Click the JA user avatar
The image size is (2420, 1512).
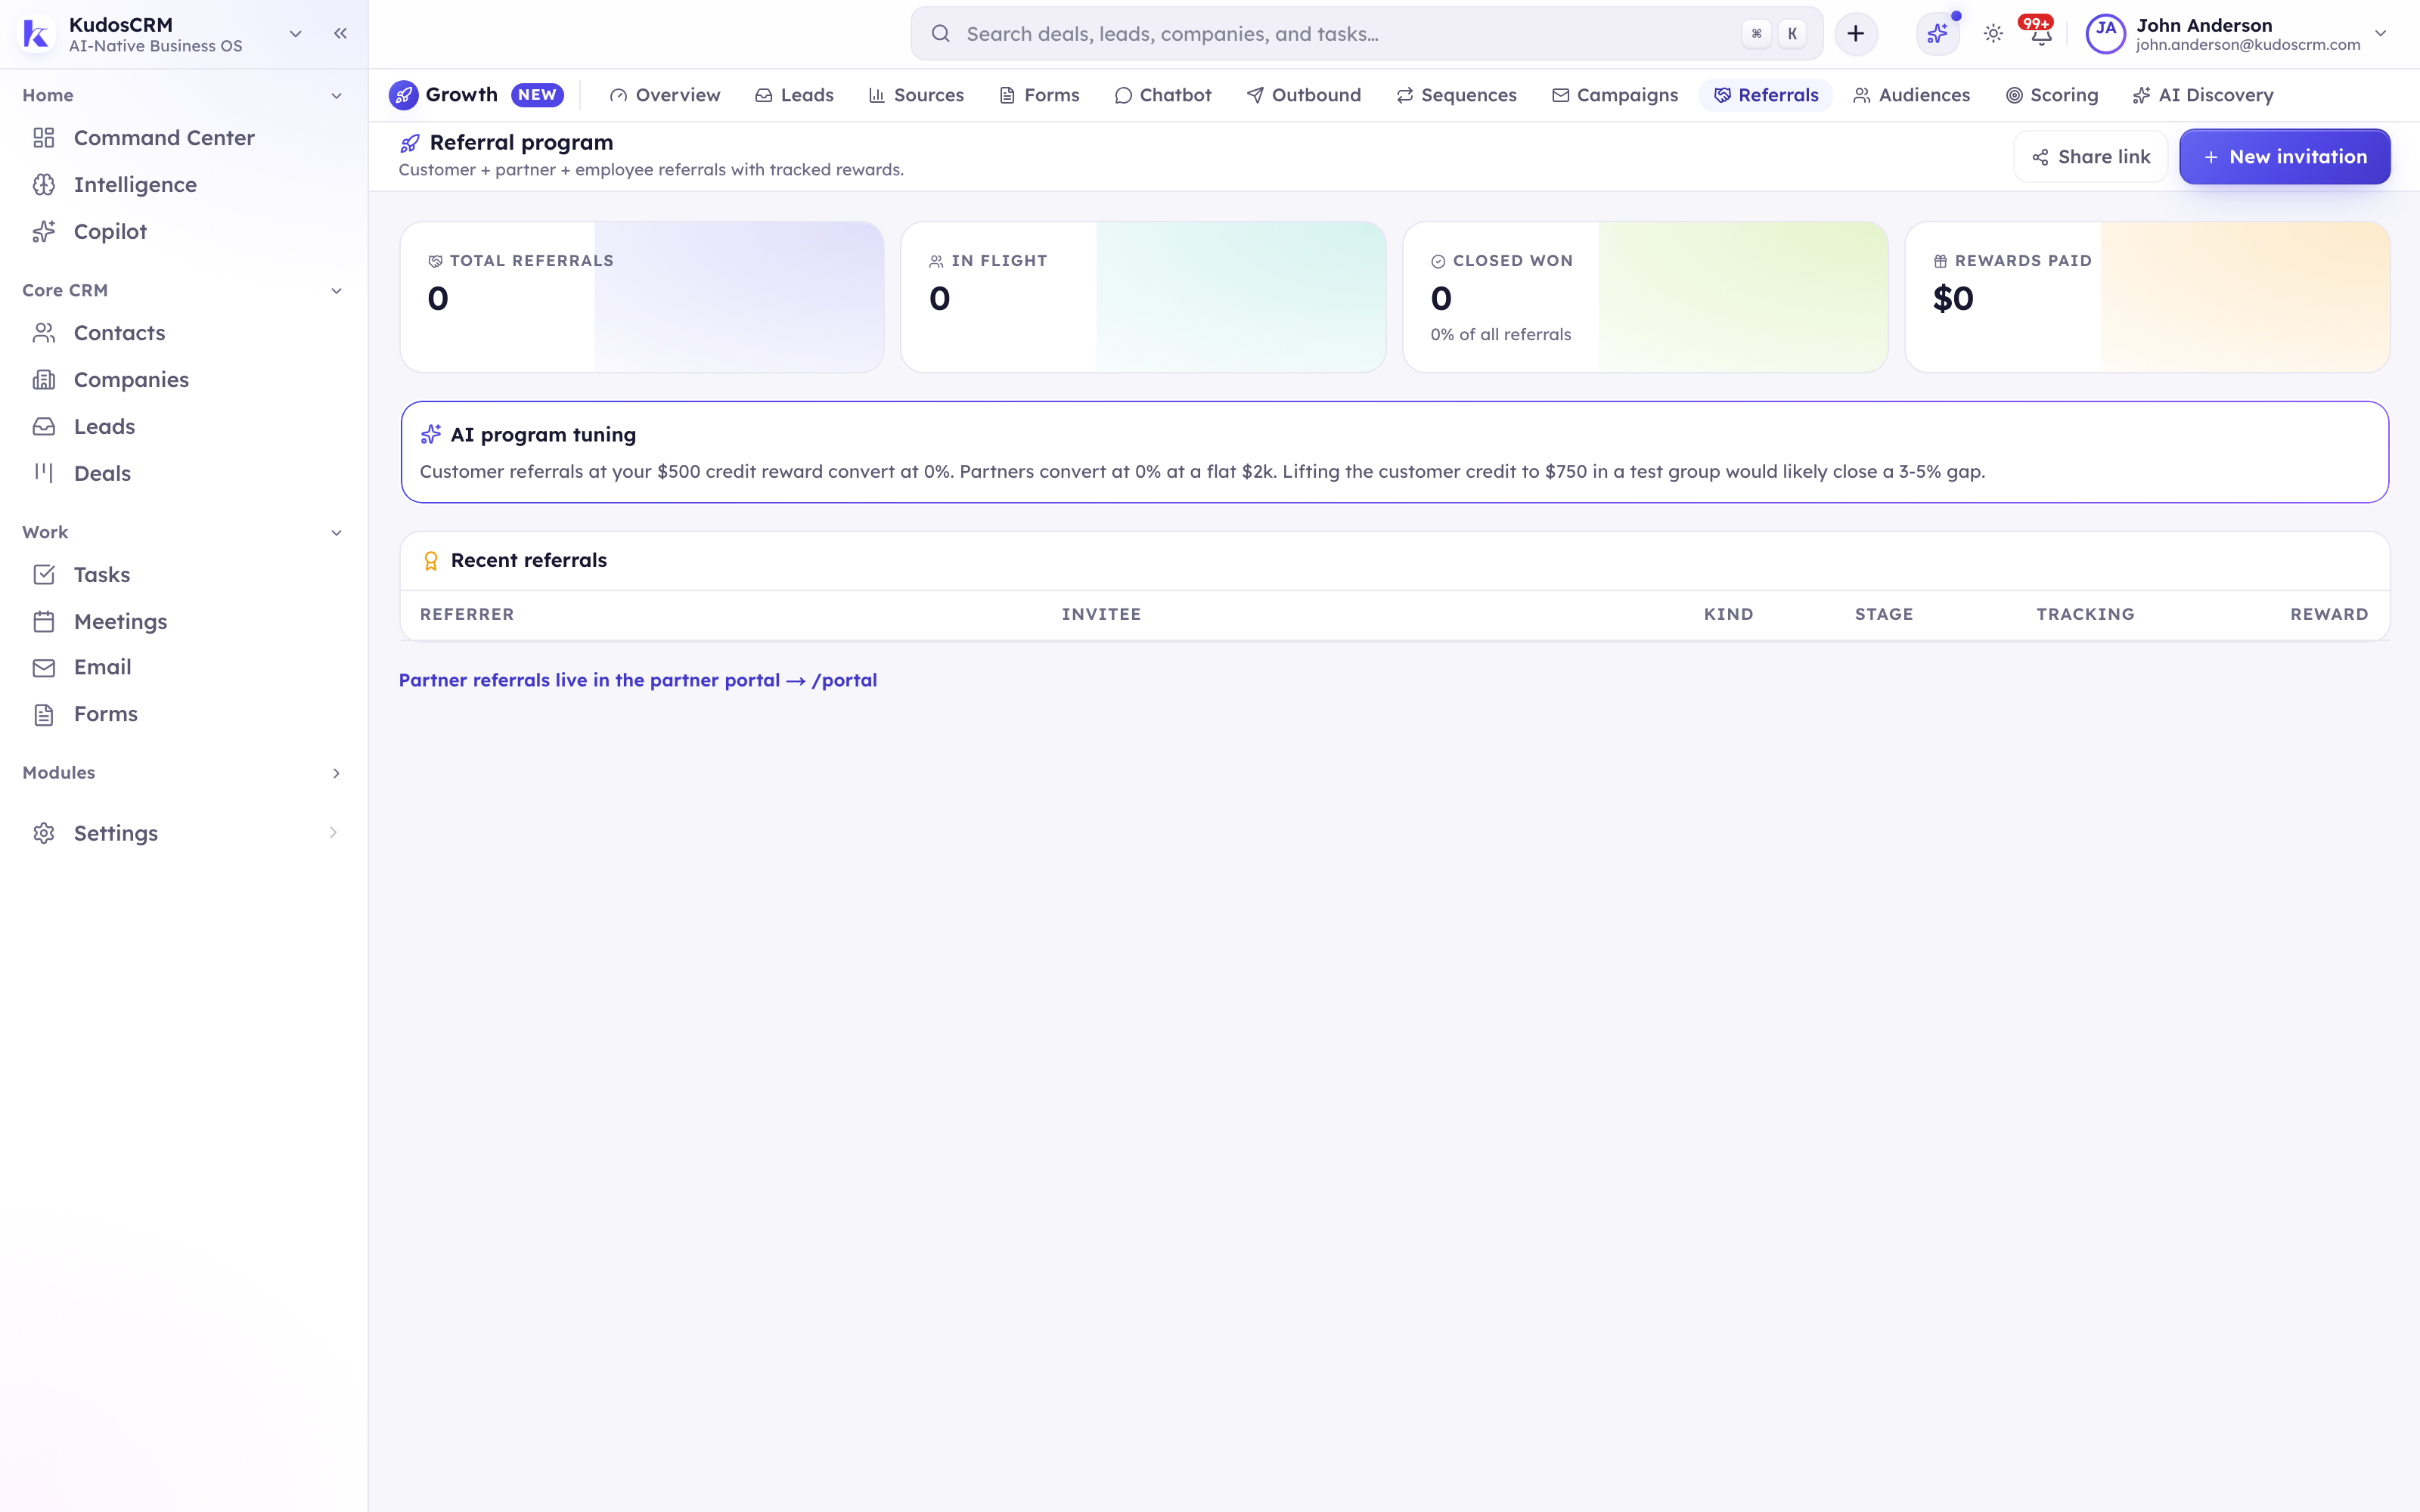(2105, 34)
